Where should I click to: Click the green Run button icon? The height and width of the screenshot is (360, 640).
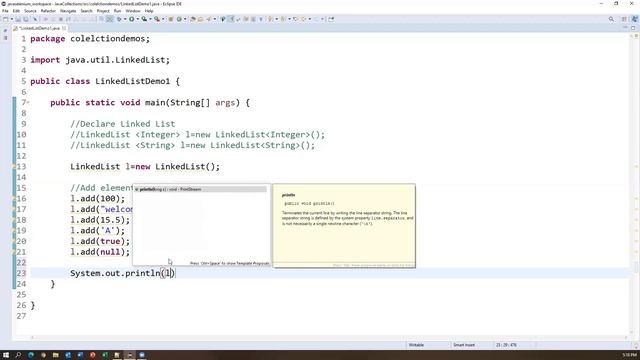point(131,19)
